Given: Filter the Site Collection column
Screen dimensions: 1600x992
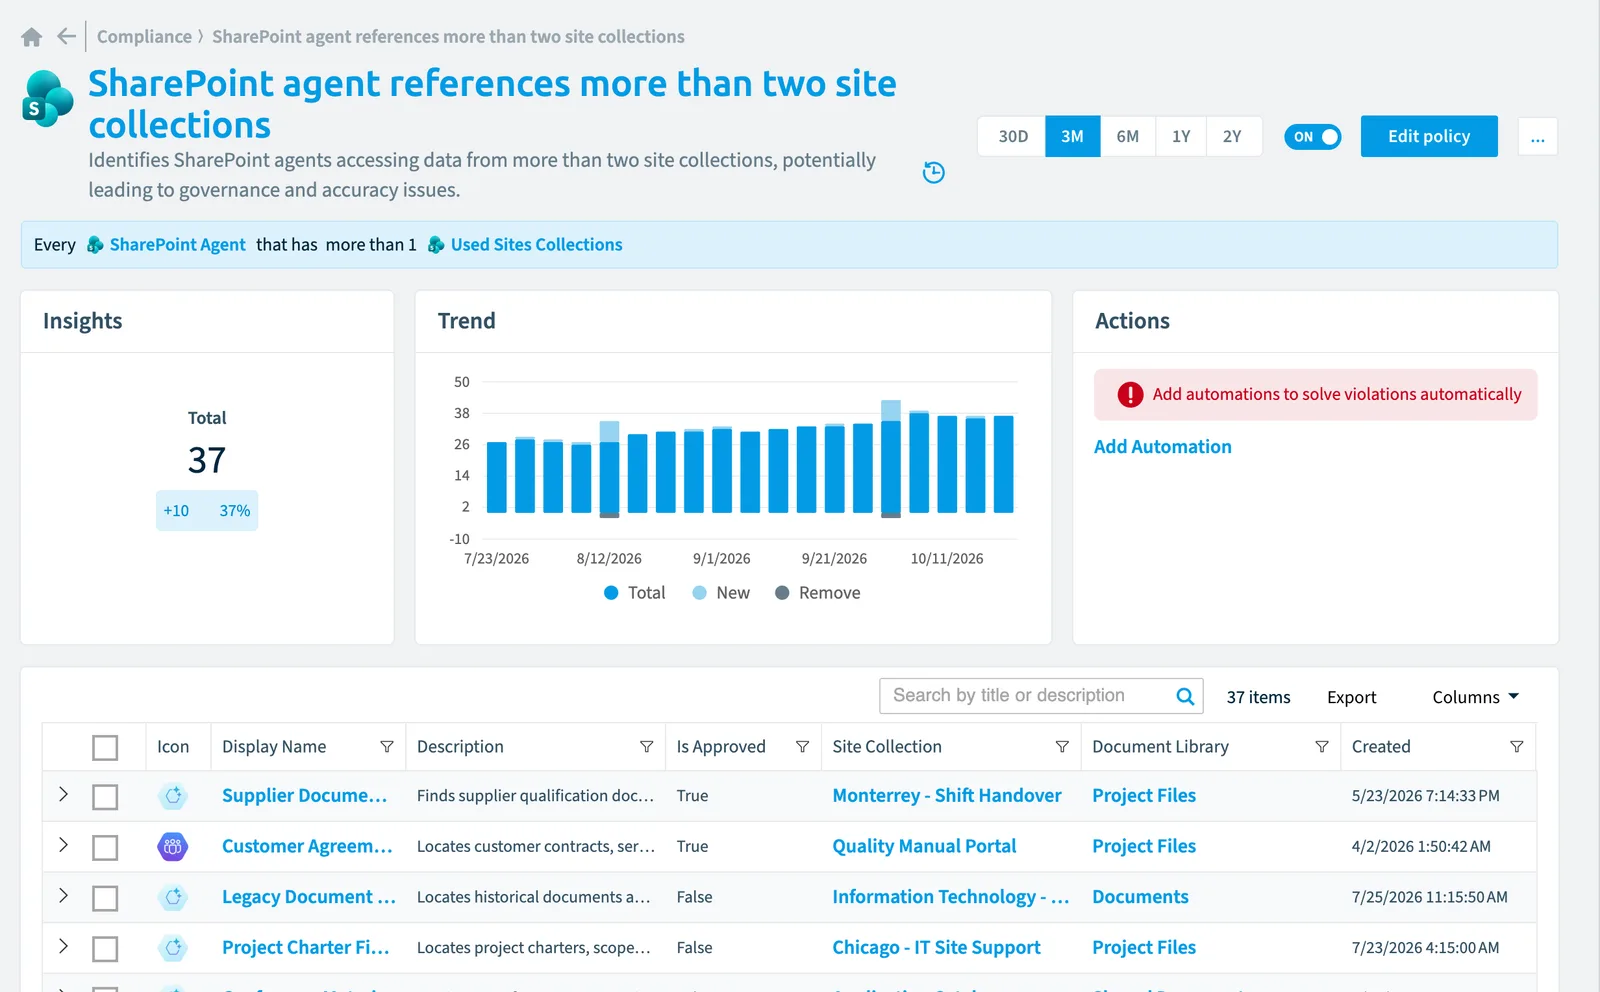Looking at the screenshot, I should tap(1062, 747).
